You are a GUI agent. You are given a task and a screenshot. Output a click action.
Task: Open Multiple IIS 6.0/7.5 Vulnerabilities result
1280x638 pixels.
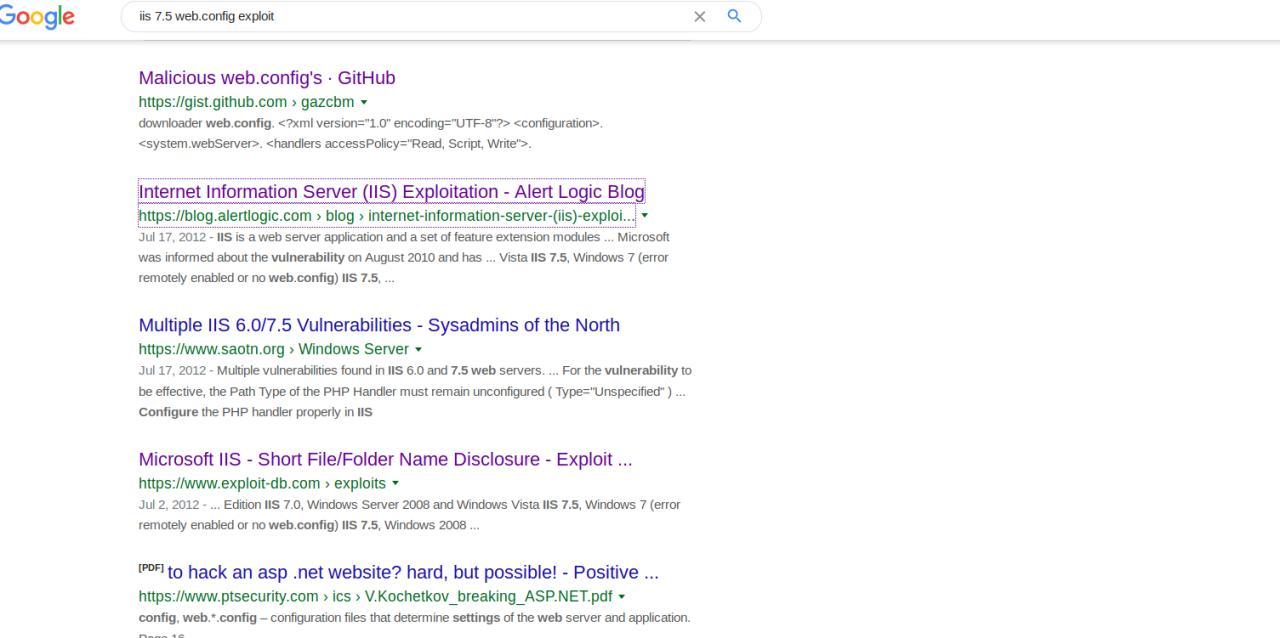(x=379, y=325)
